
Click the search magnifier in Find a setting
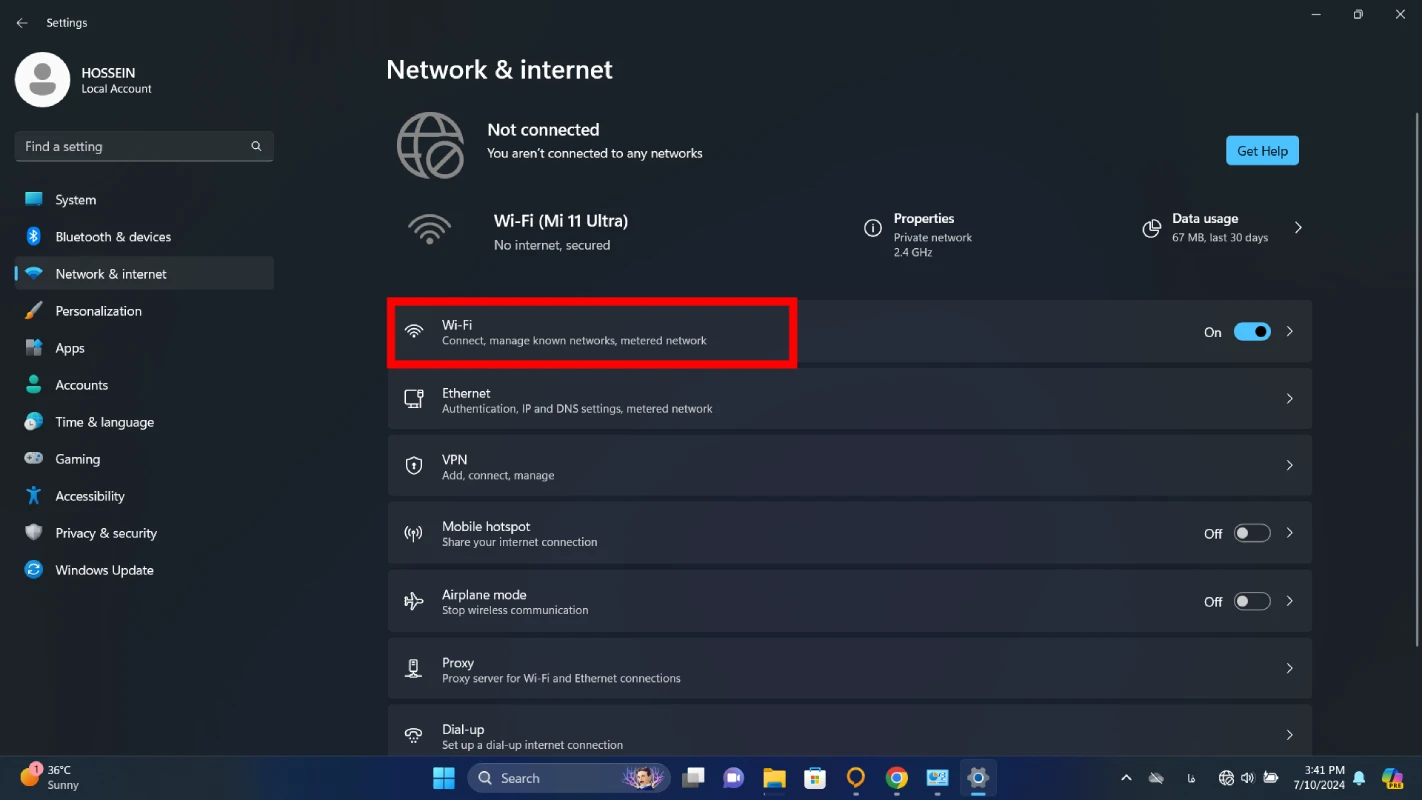tap(256, 146)
